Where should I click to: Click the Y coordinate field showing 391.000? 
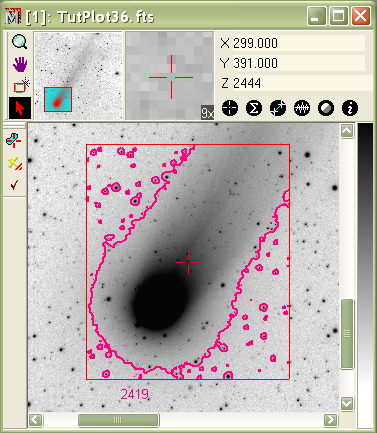299,63
